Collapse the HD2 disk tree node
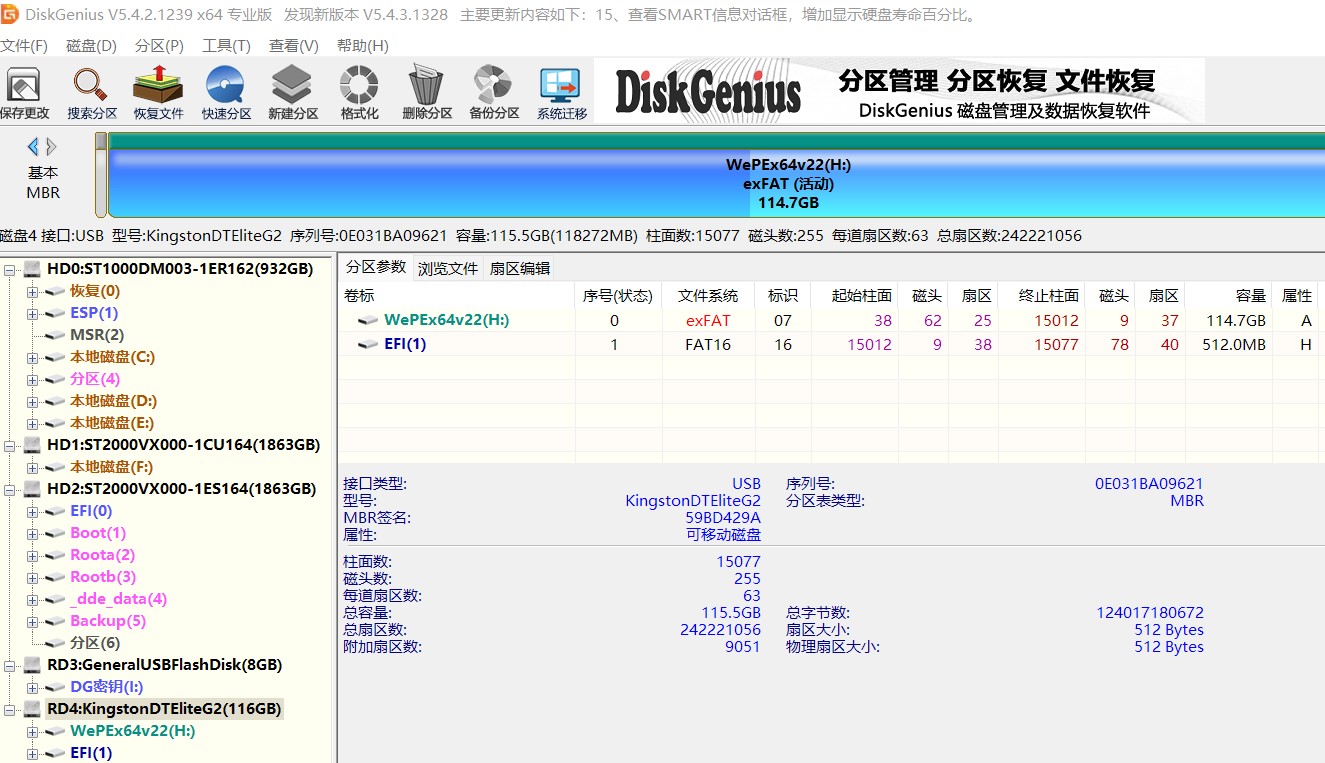The height and width of the screenshot is (763, 1325). click(10, 489)
